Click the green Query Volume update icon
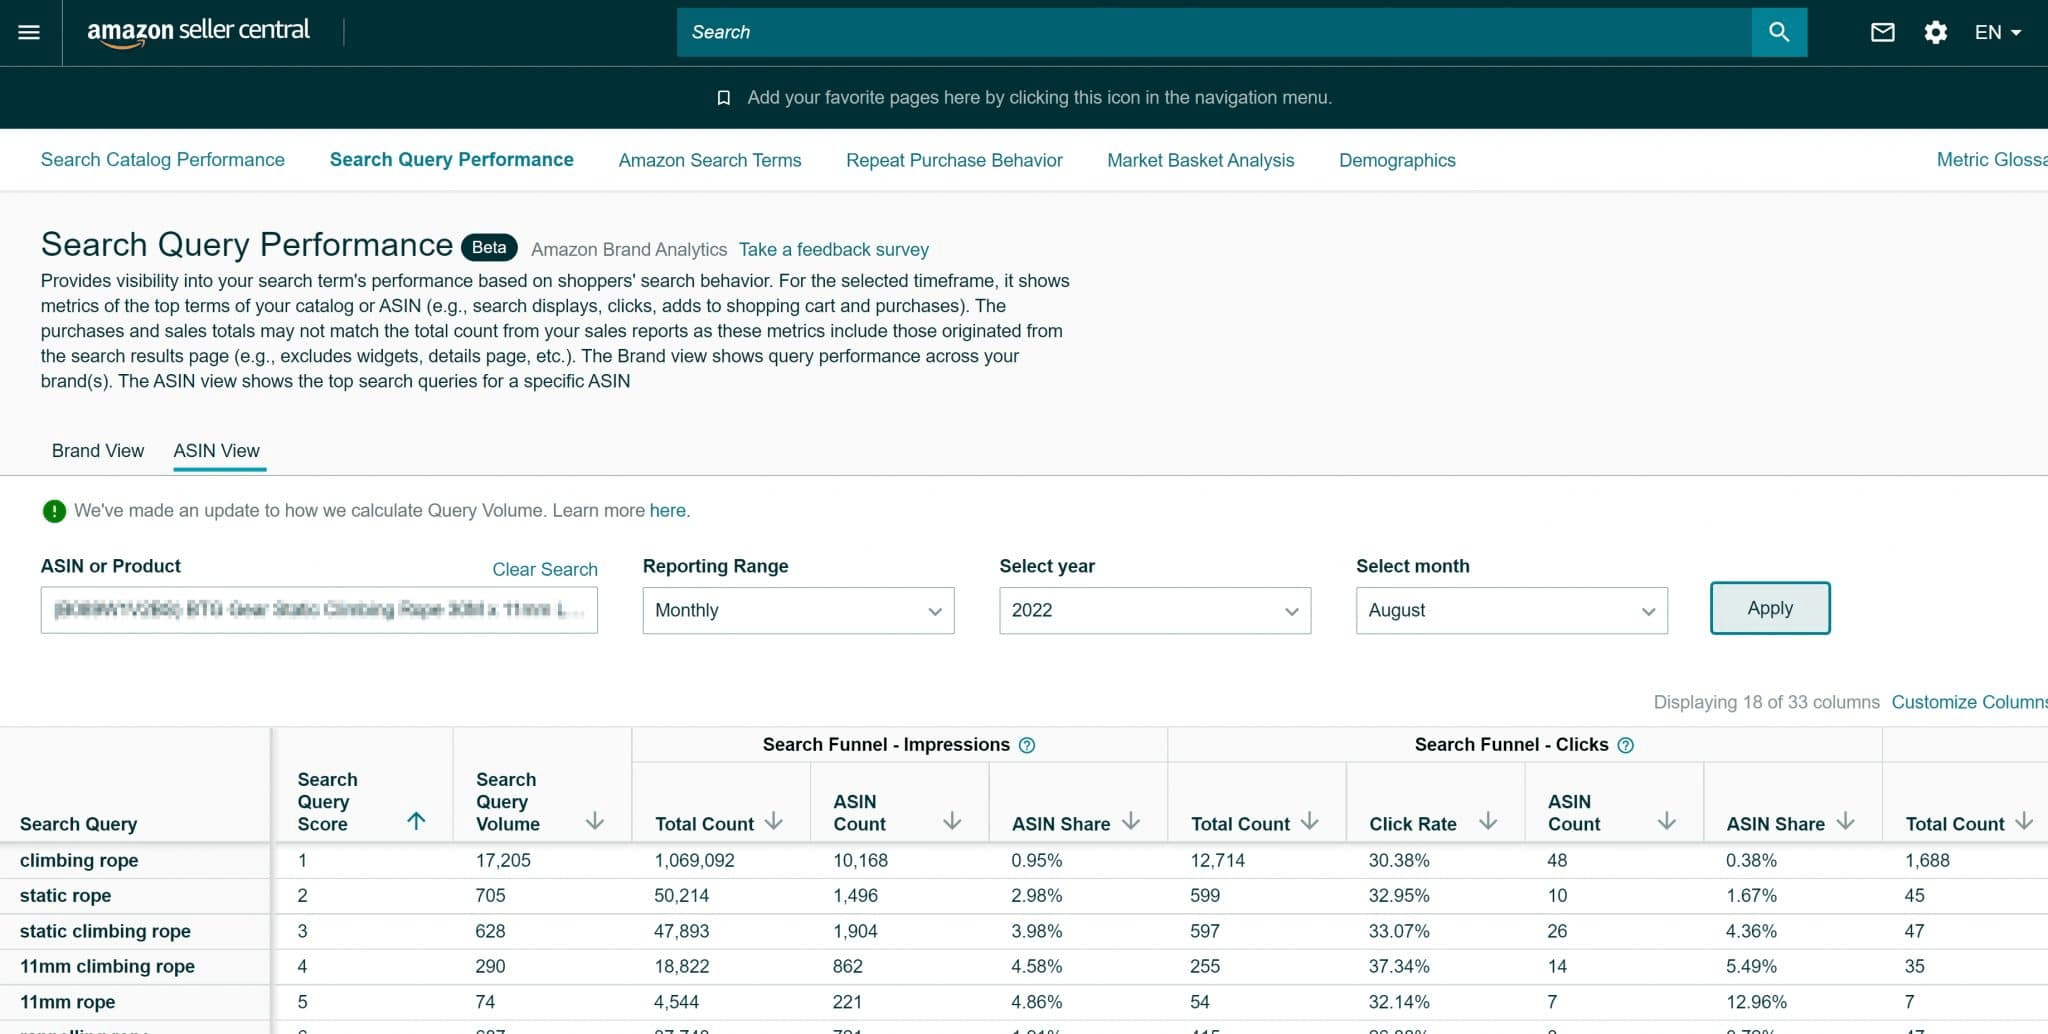This screenshot has width=2048, height=1034. 52,511
